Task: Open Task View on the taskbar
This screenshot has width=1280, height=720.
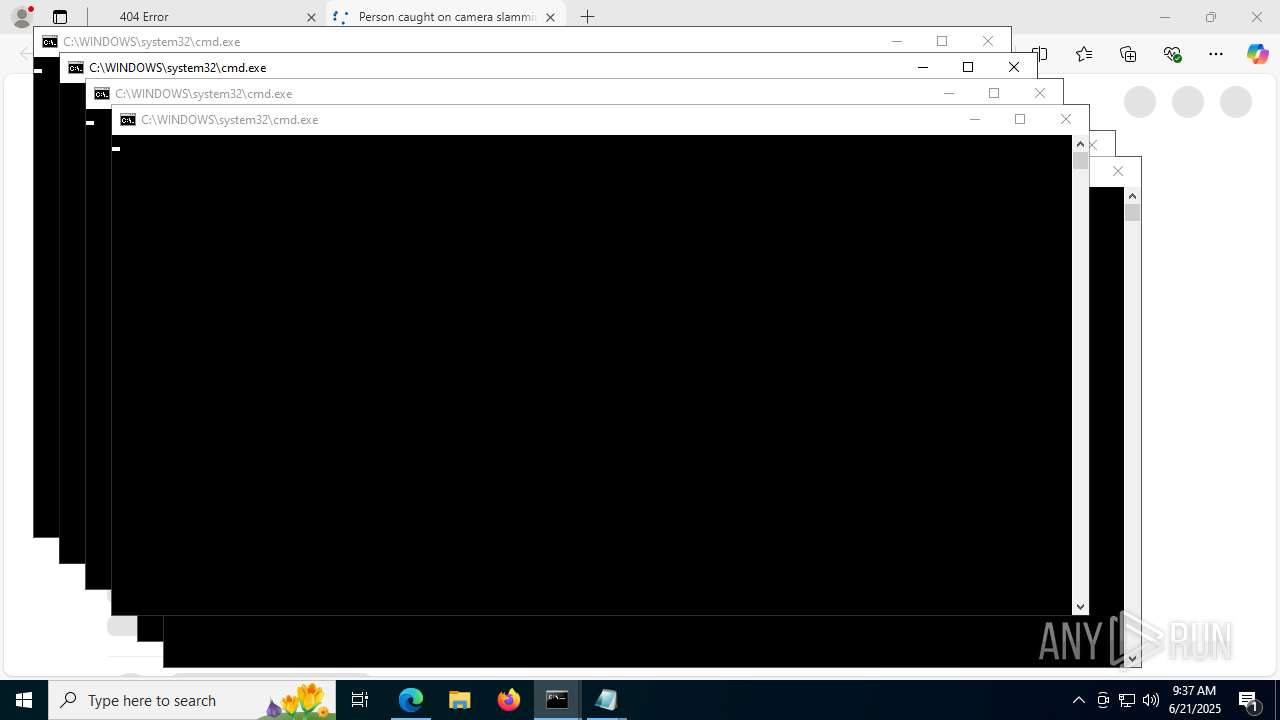Action: pyautogui.click(x=360, y=700)
